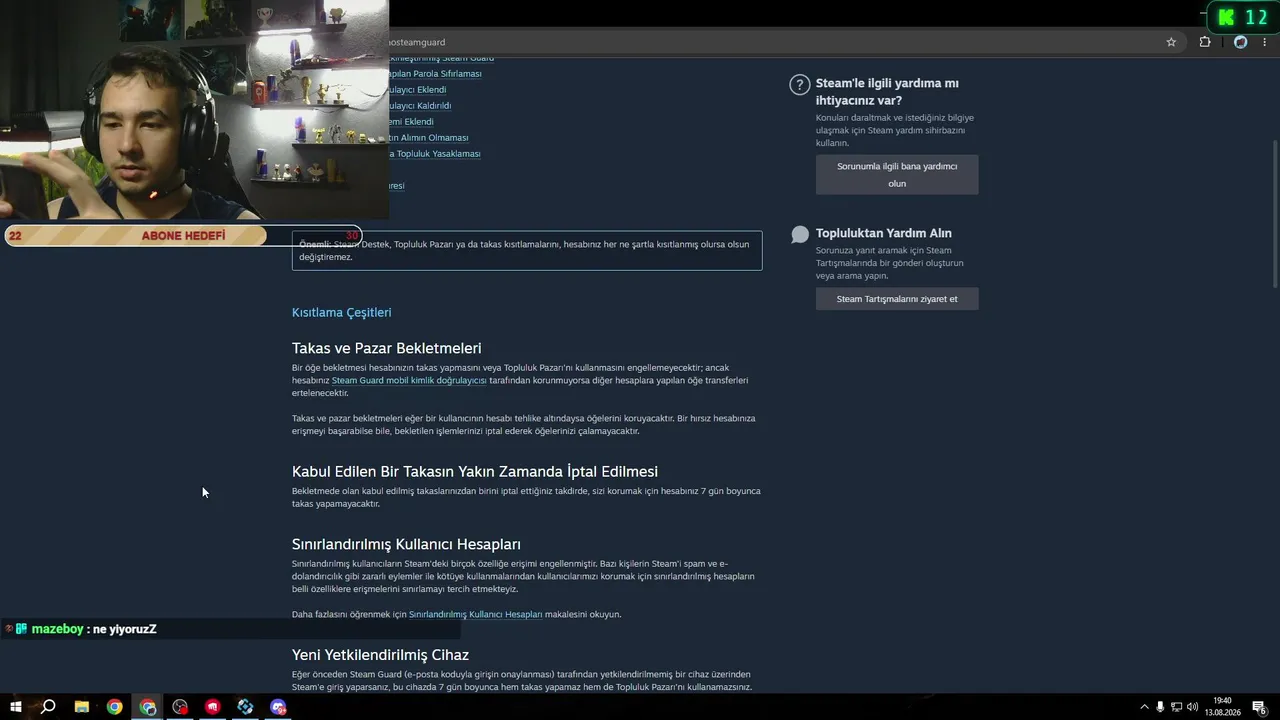Open the Discord taskbar icon
This screenshot has height=720, width=1280.
click(278, 707)
